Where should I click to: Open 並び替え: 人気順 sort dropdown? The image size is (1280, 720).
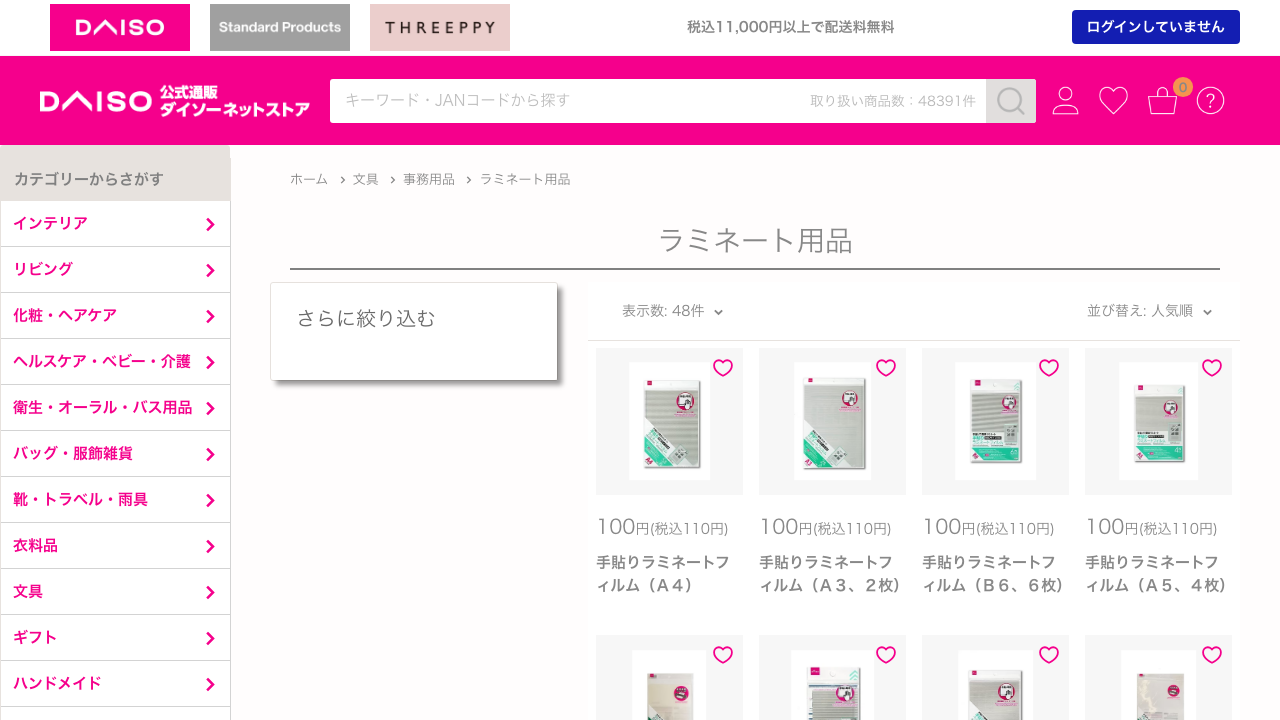tap(1150, 311)
